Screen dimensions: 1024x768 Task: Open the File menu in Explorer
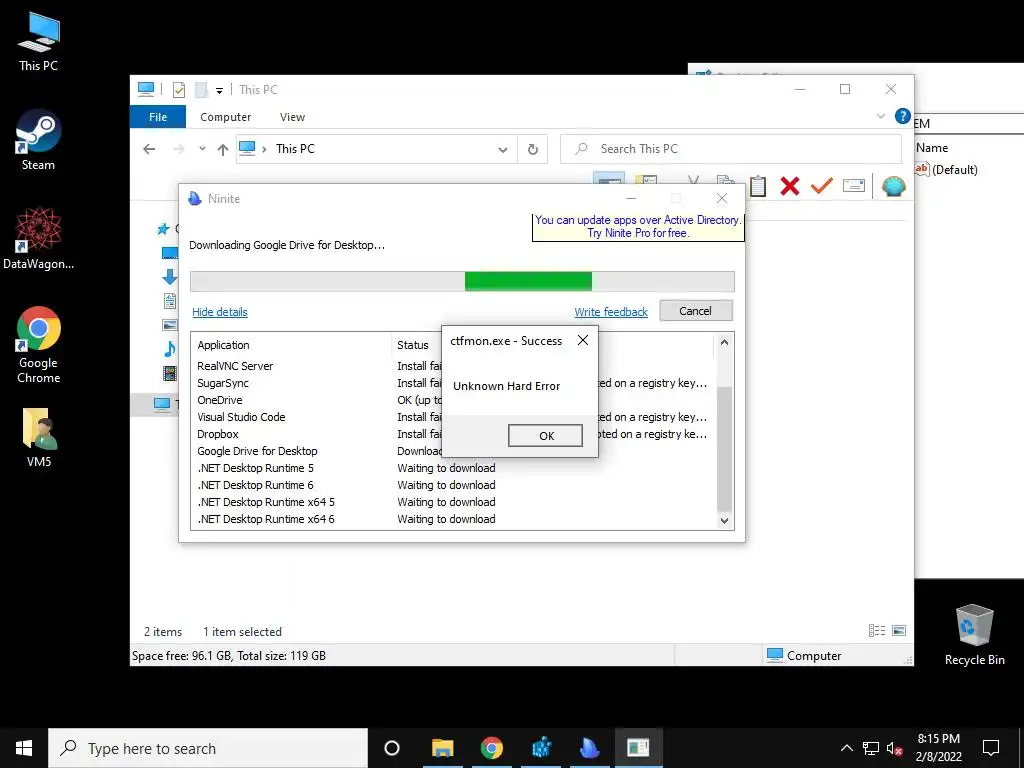tap(158, 117)
